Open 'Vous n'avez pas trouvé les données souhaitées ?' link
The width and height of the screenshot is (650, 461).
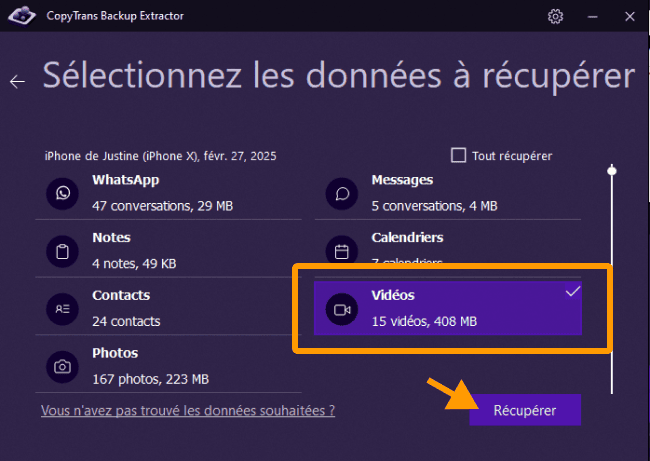[x=188, y=410]
